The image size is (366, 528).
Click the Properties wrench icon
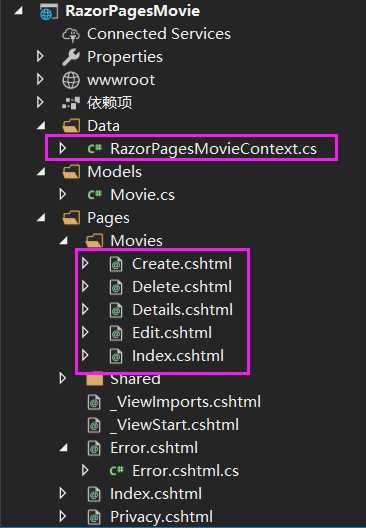pyautogui.click(x=71, y=57)
